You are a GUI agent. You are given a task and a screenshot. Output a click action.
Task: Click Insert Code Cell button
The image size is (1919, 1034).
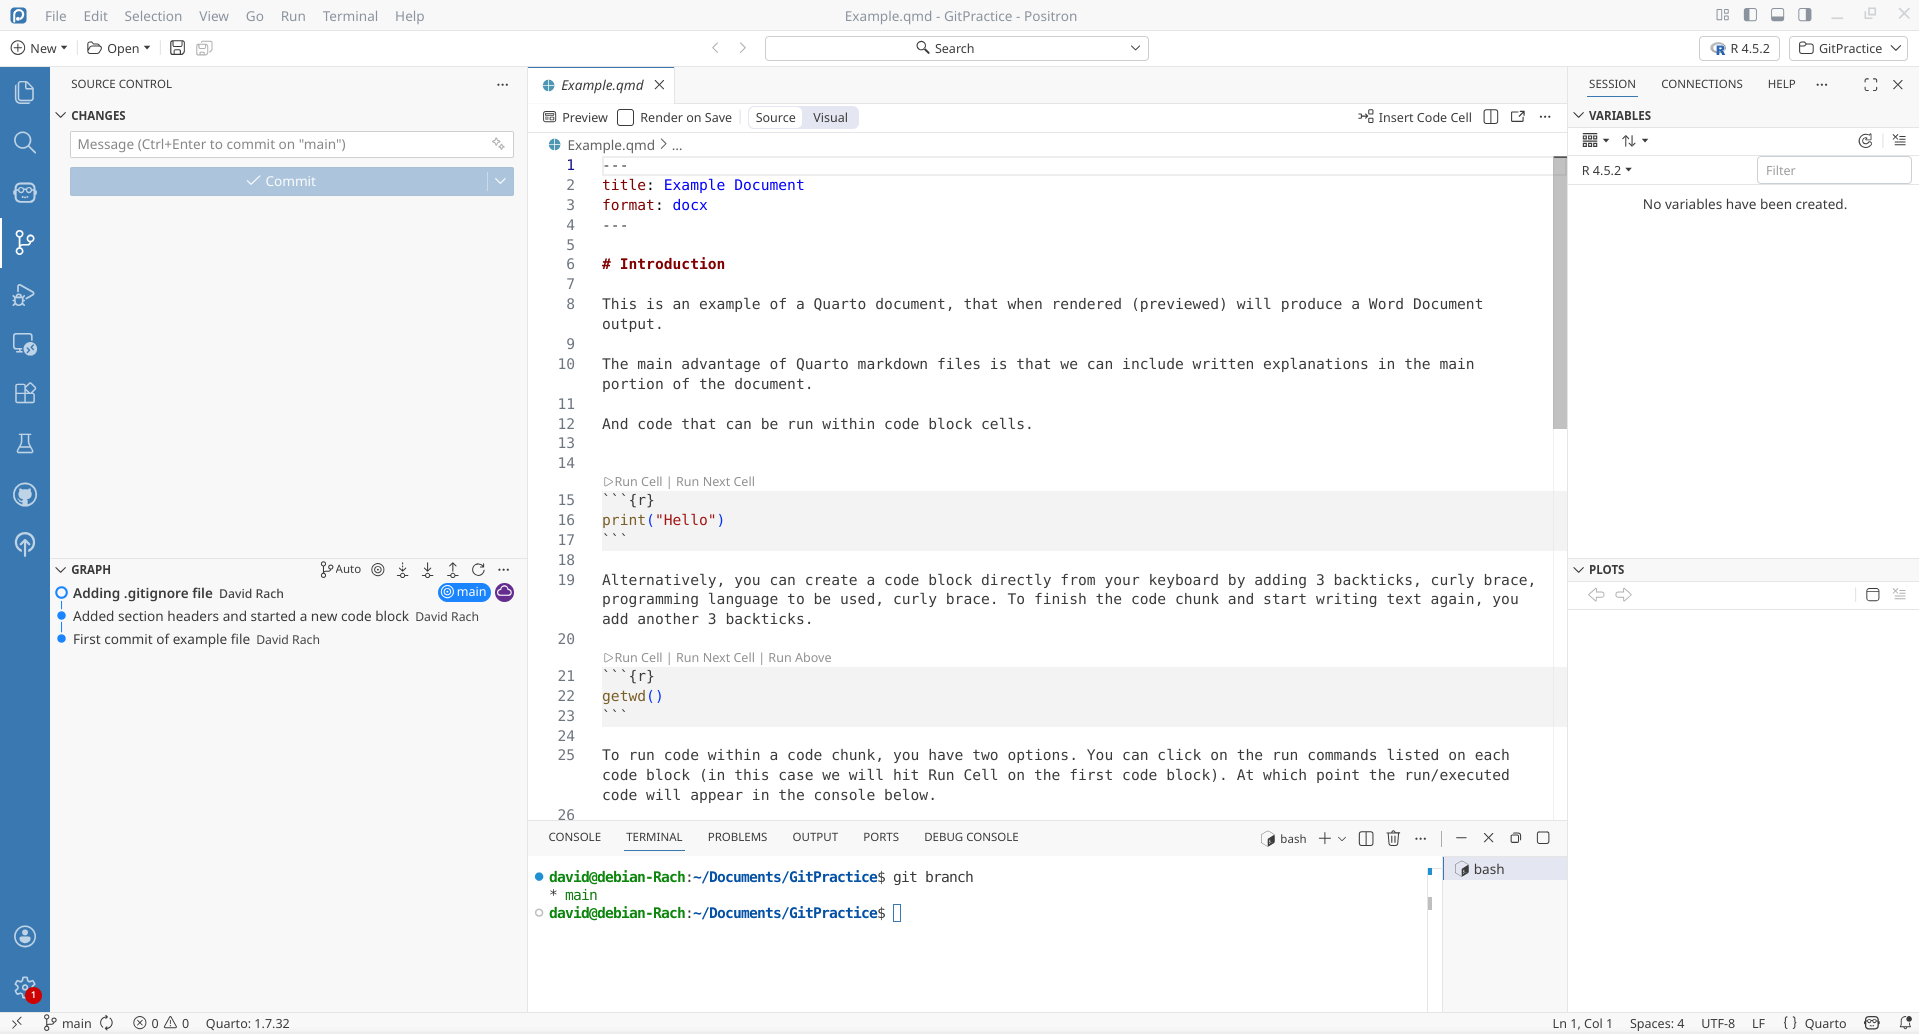(1415, 117)
